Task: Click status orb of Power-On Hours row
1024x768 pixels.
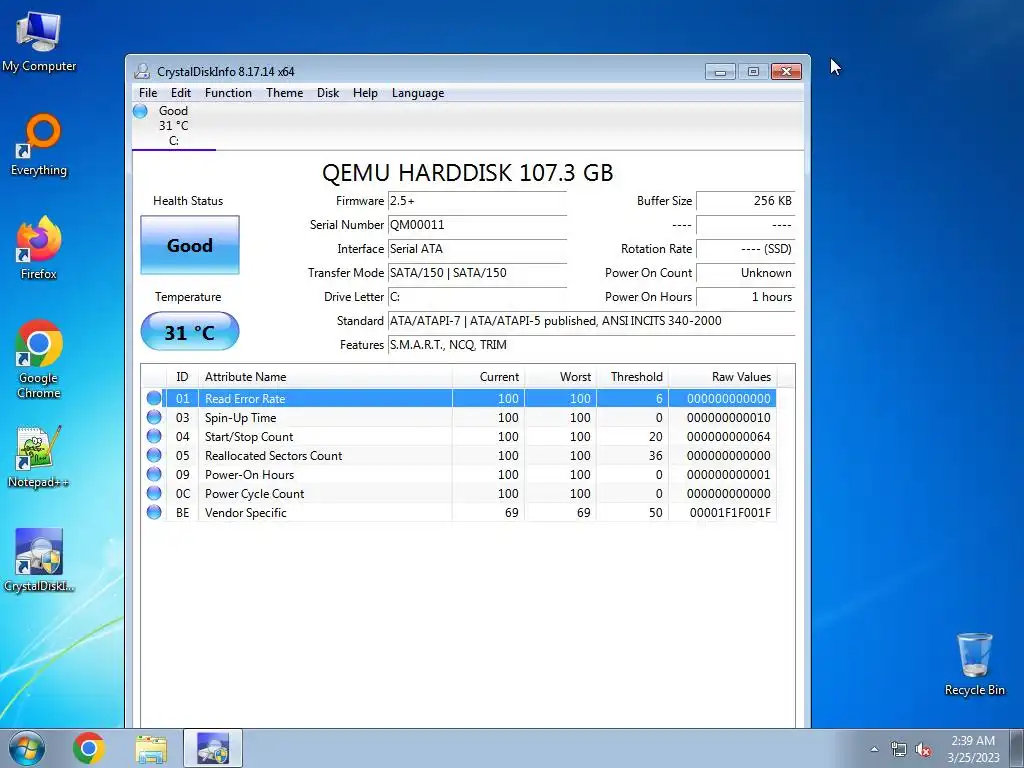Action: [154, 474]
